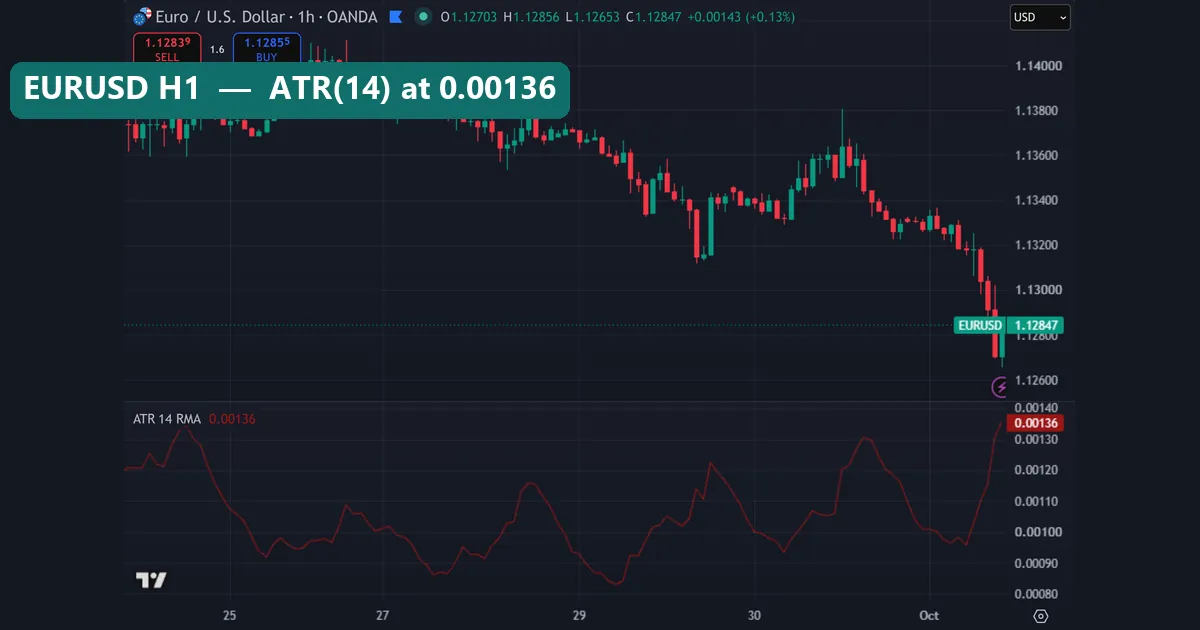Click the 25 date label on time axis

point(229,615)
